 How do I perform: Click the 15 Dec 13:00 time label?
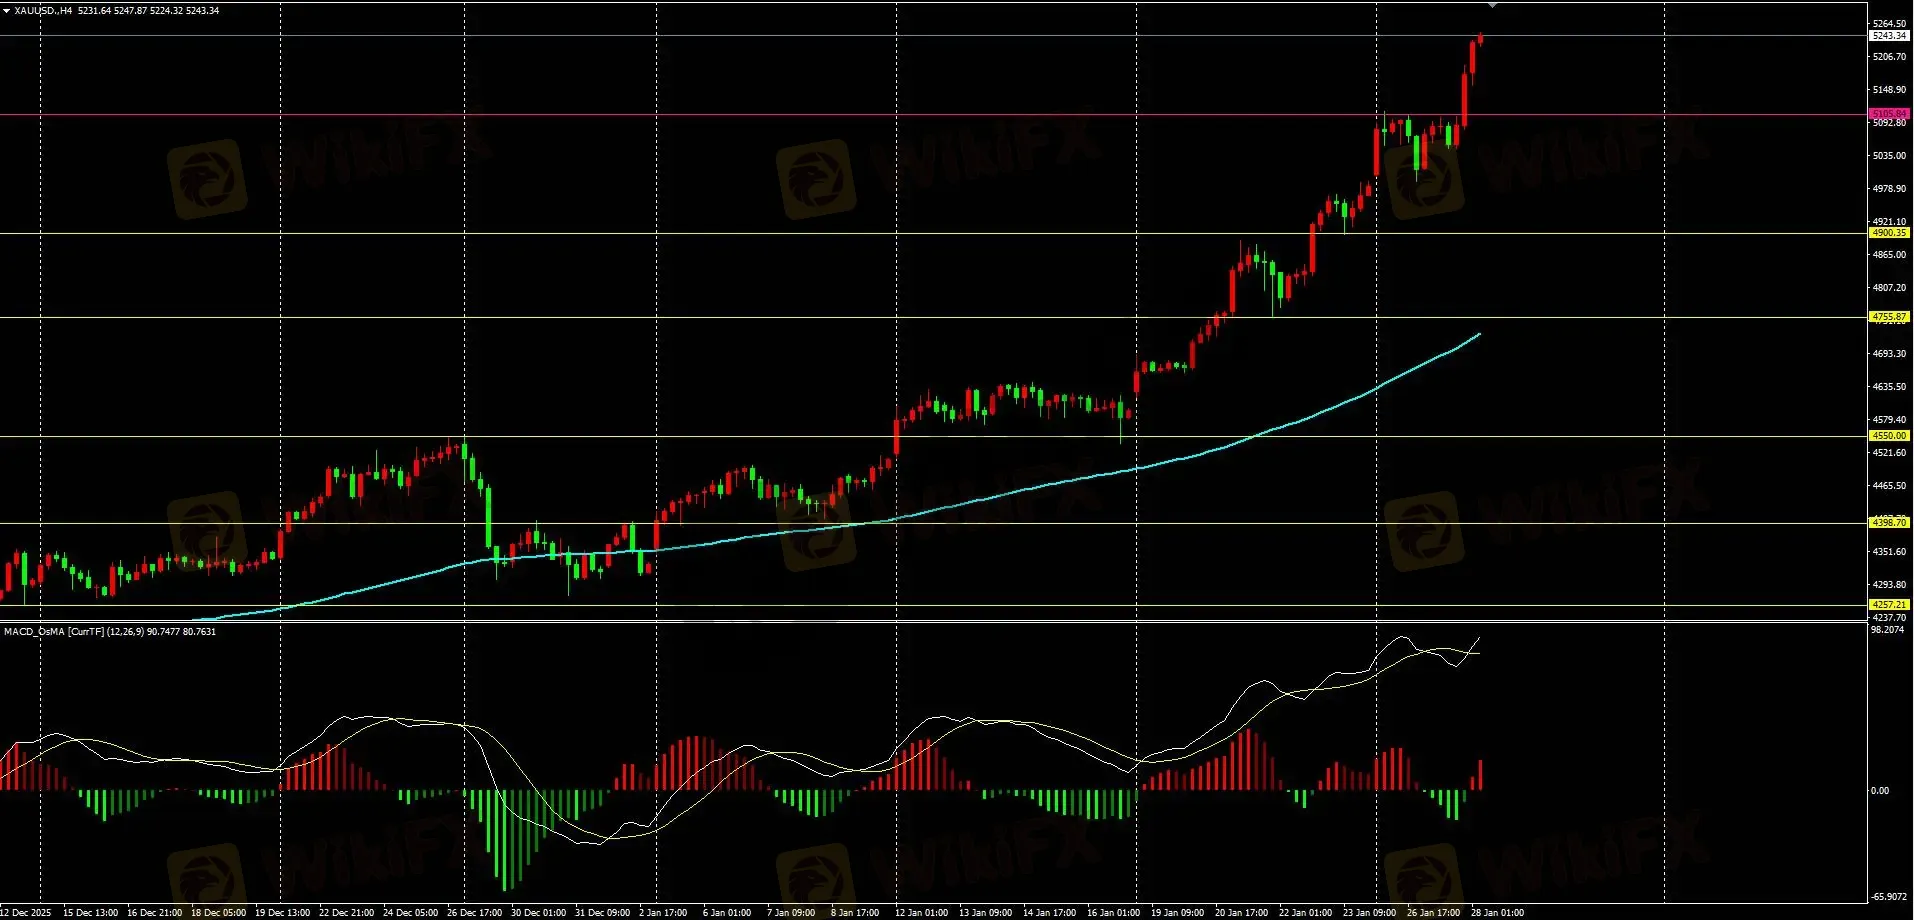click(90, 913)
